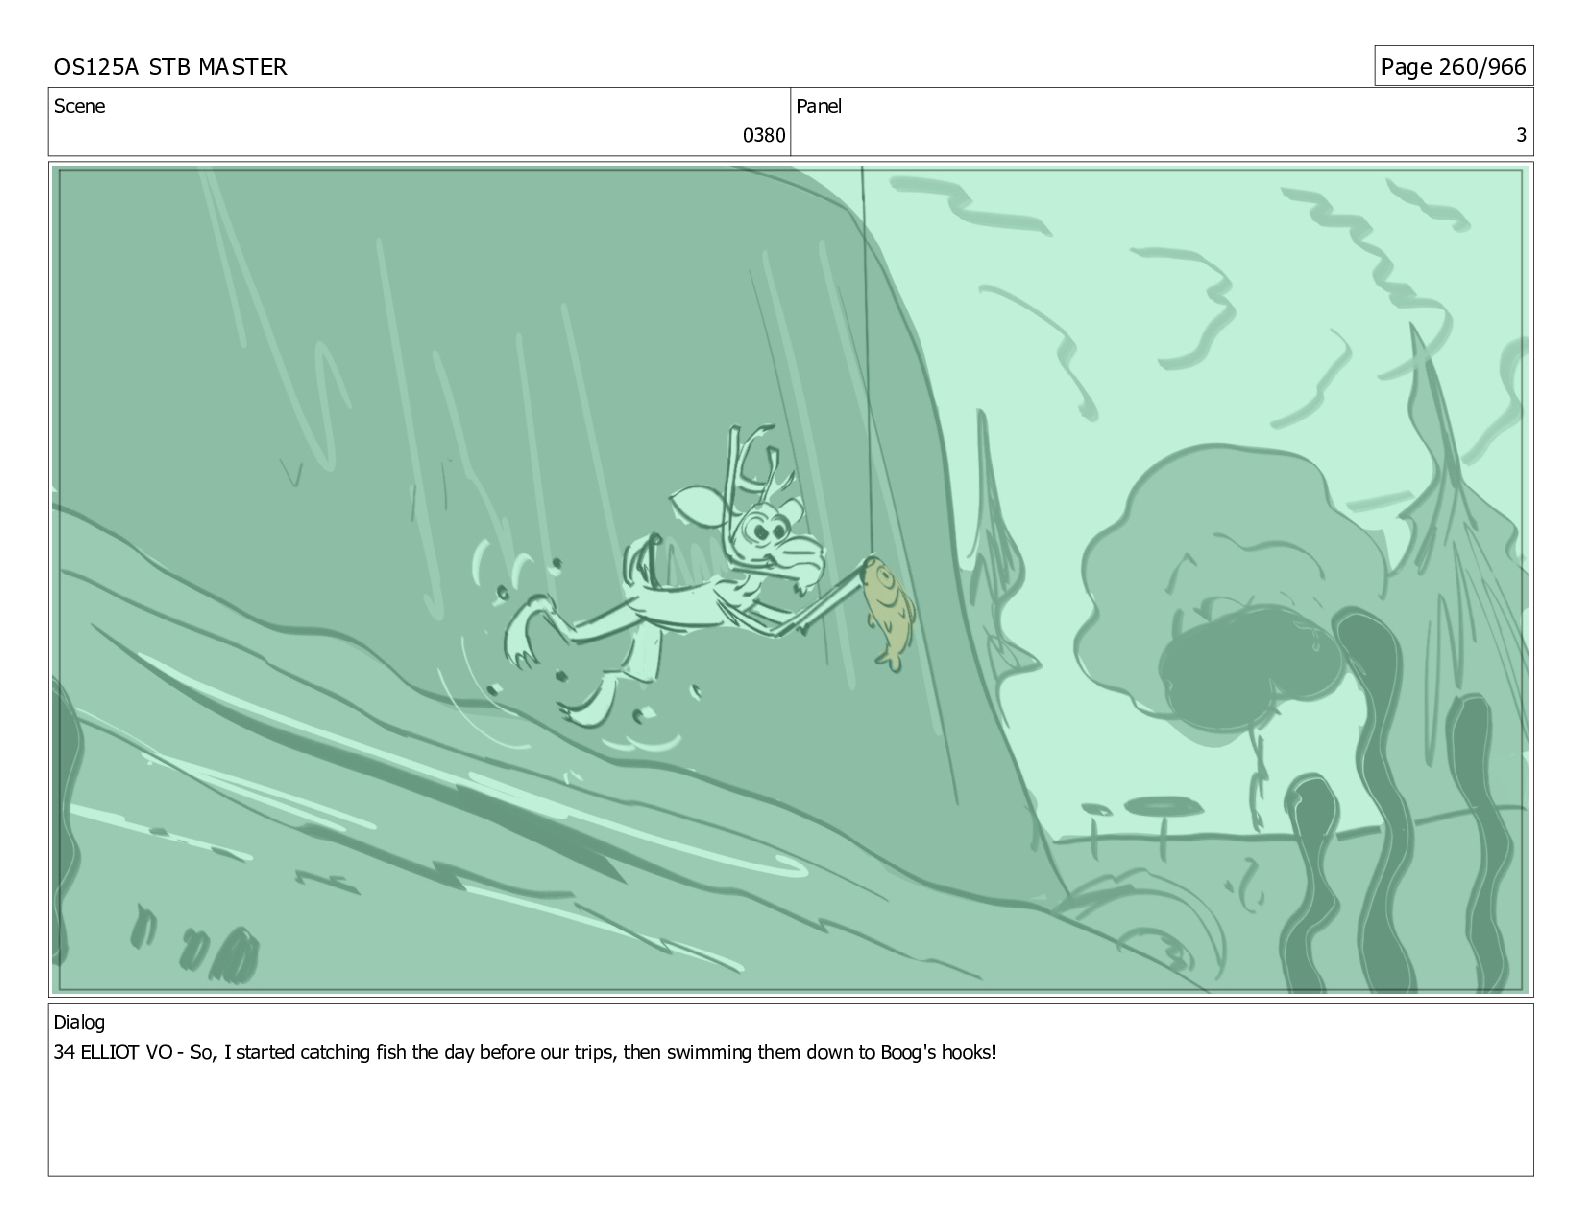Click the storyboard panel drawing of Elliot swimming
The width and height of the screenshot is (1584, 1224).
[790, 580]
